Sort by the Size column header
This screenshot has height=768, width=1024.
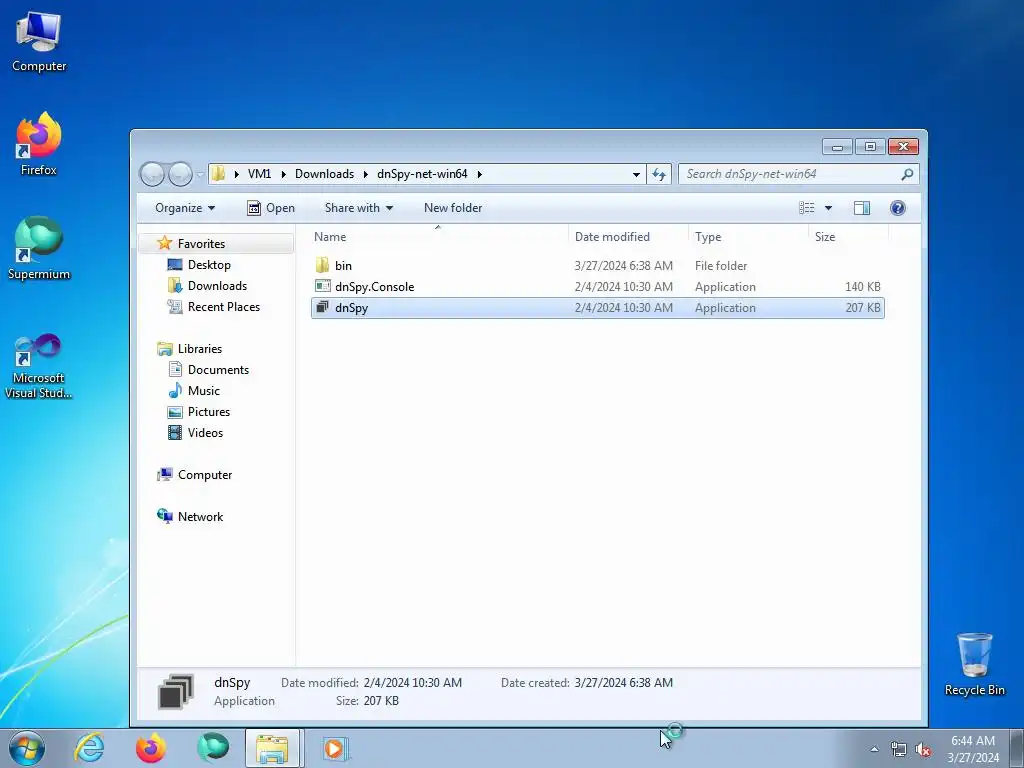[x=848, y=236]
